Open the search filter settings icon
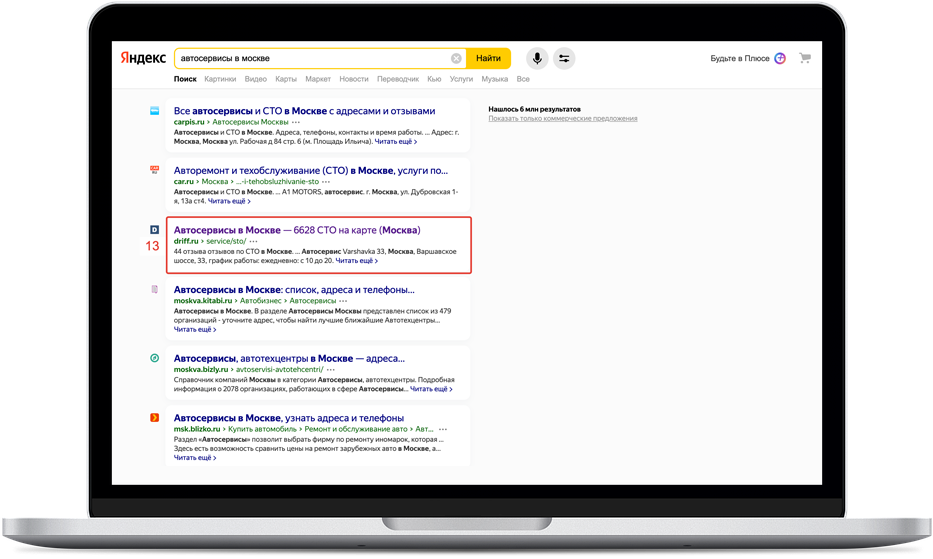This screenshot has height=559, width=933. [x=564, y=58]
